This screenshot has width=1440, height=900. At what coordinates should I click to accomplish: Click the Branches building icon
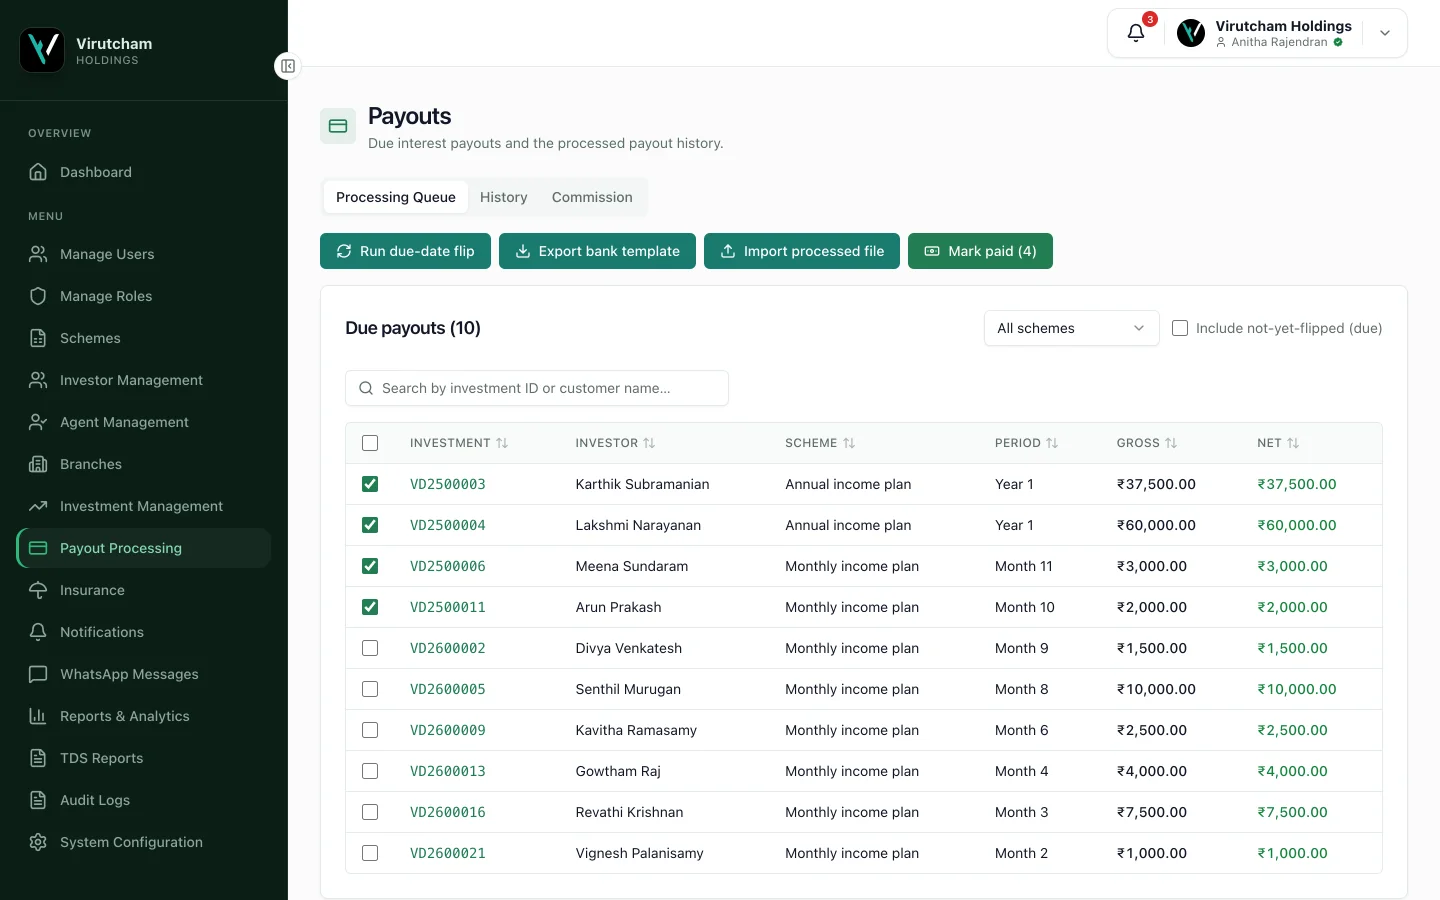[38, 464]
